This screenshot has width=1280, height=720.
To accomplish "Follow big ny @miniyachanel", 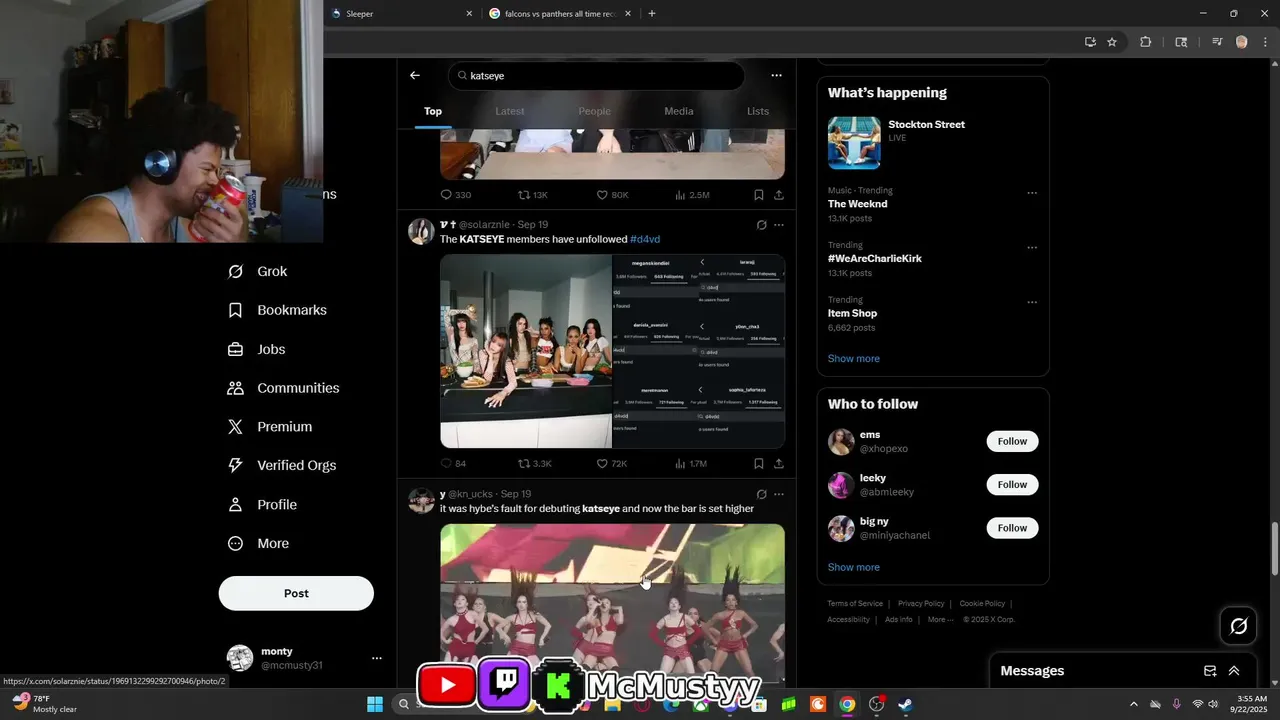I will click(1012, 527).
